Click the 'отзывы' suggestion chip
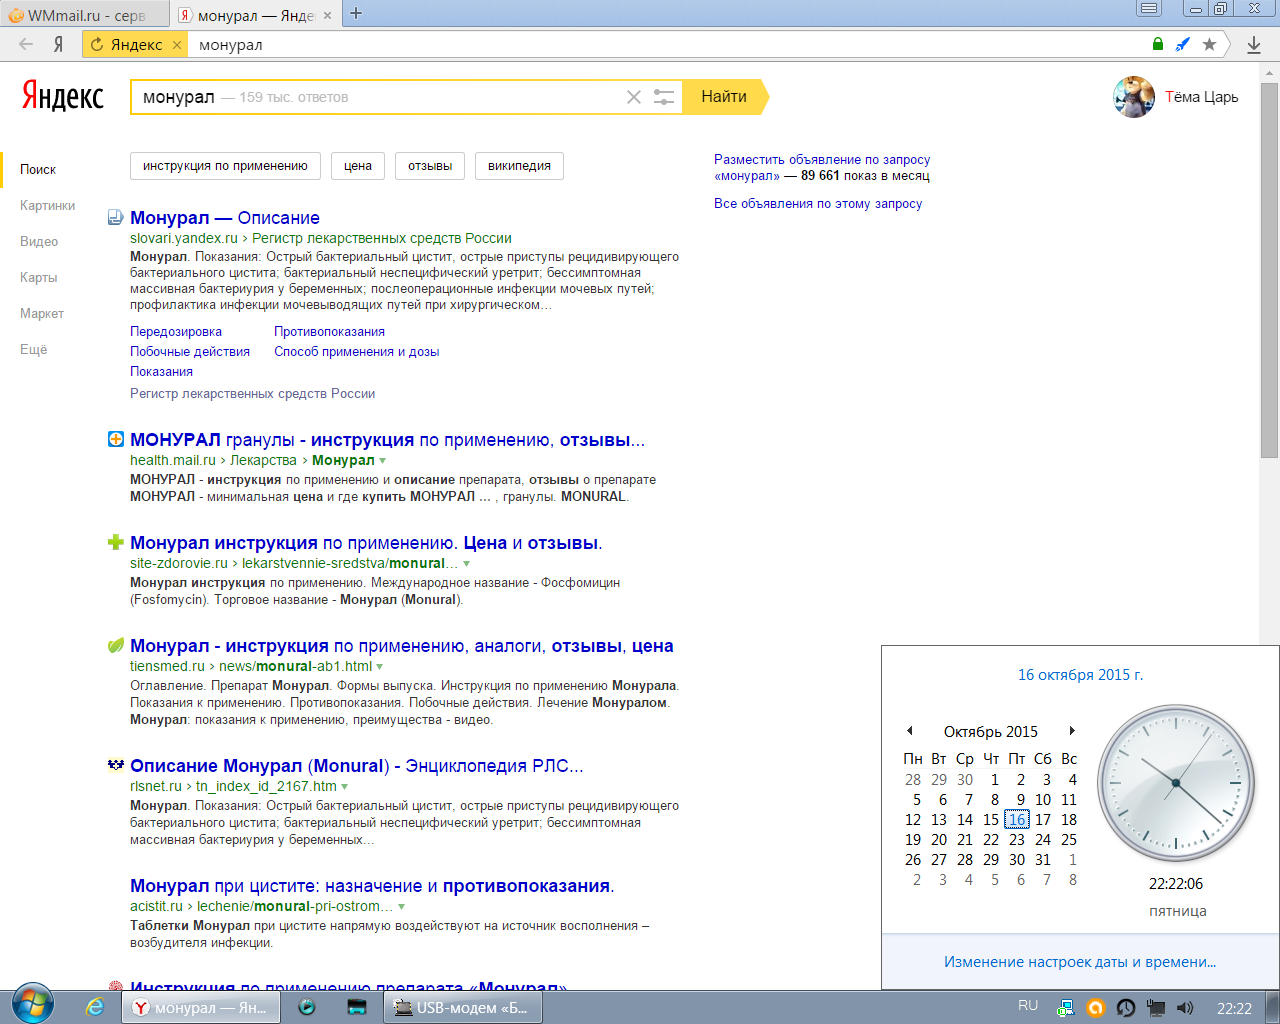Viewport: 1280px width, 1024px height. click(x=430, y=166)
